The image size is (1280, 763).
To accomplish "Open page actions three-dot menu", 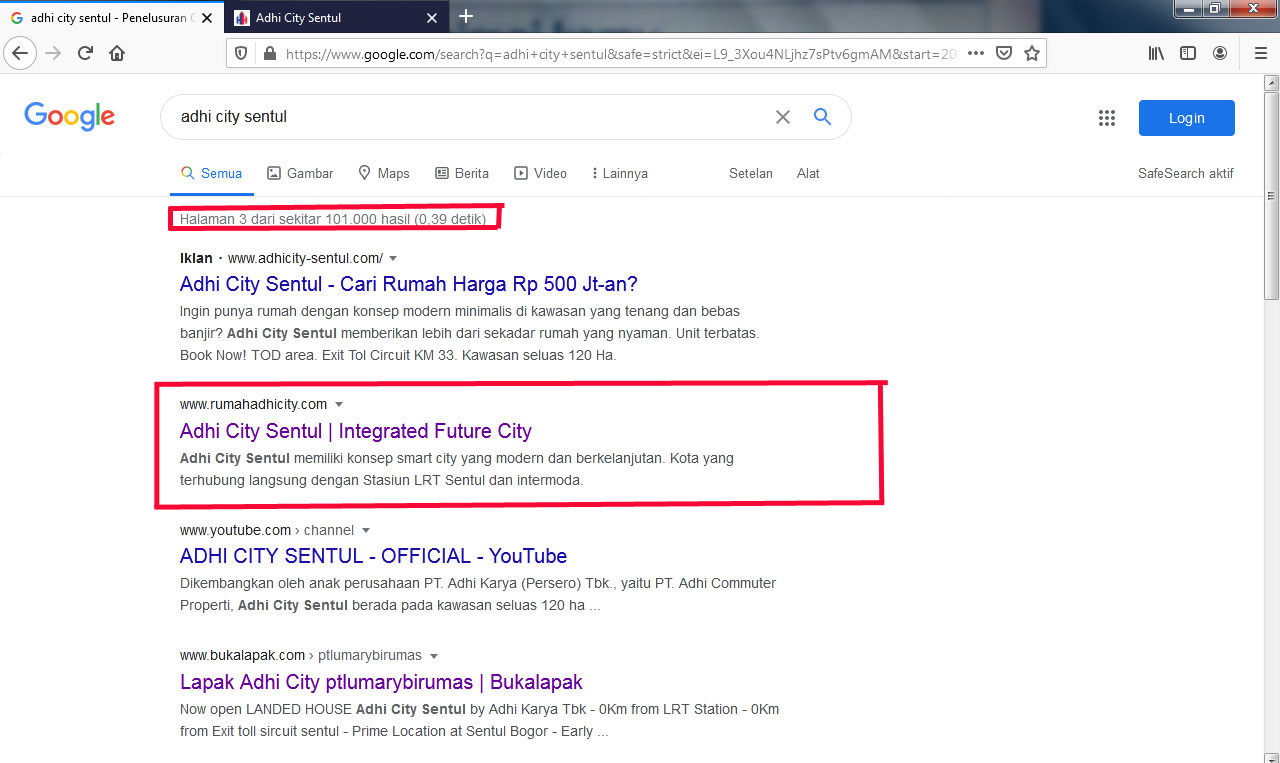I will pos(976,53).
